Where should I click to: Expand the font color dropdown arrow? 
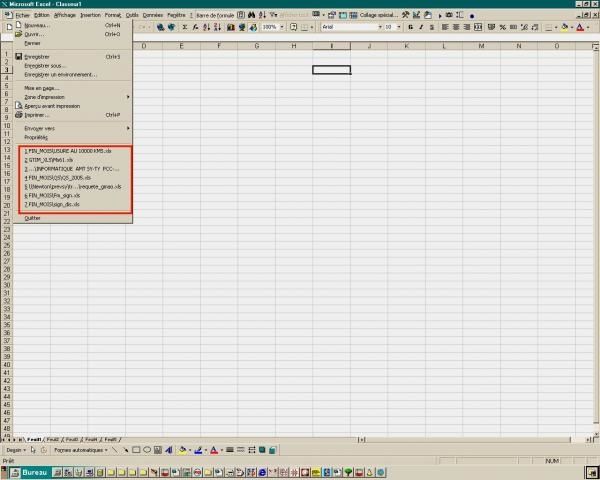click(x=588, y=27)
